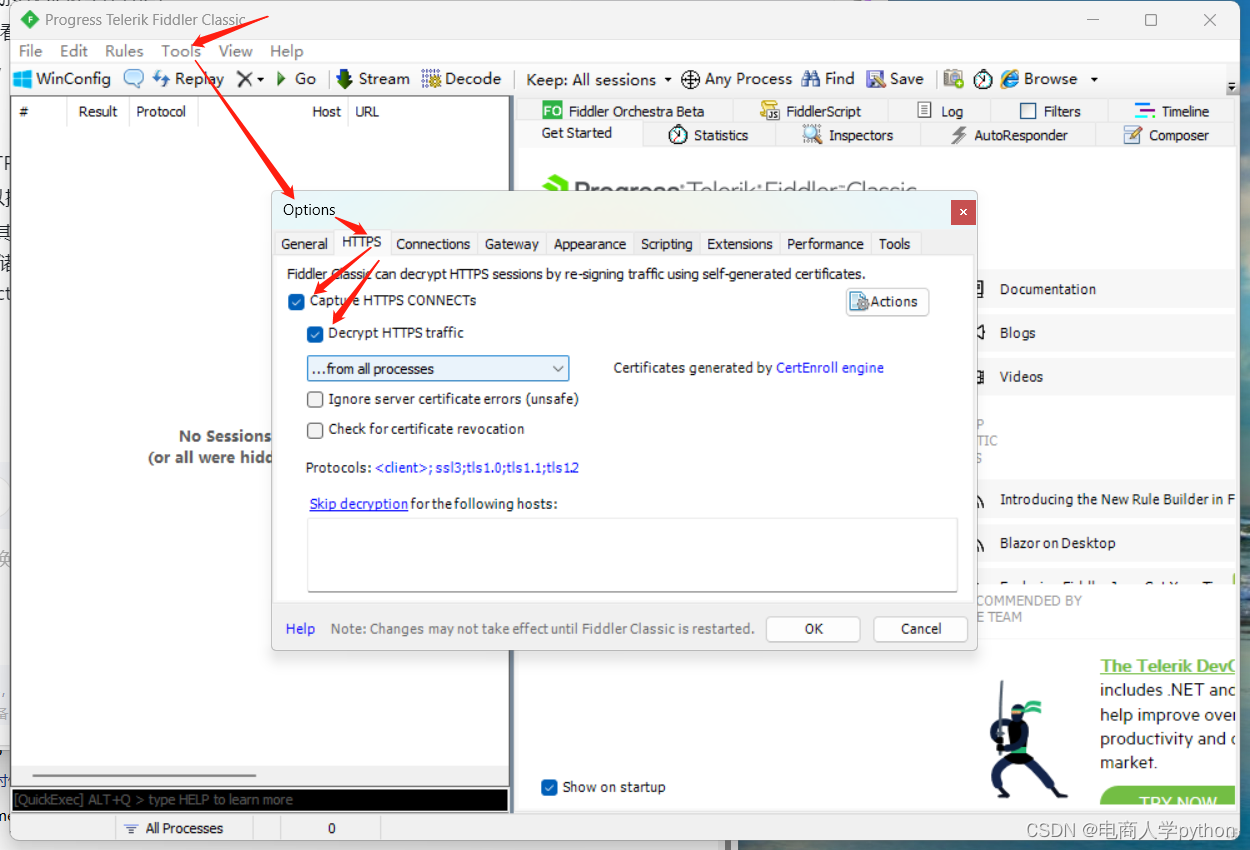
Task: Save sessions with Save icon
Action: [895, 79]
